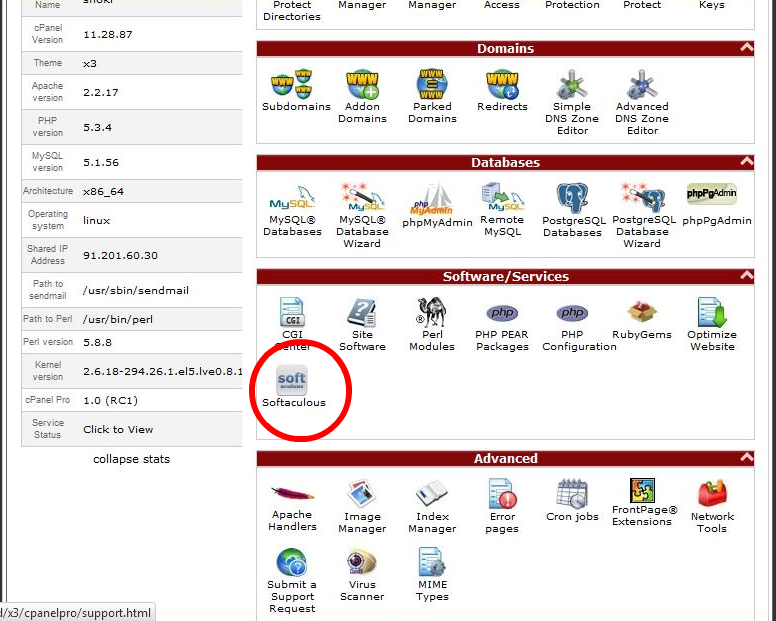Launch the Softaculous installer
Image resolution: width=776 pixels, height=621 pixels.
pyautogui.click(x=293, y=386)
